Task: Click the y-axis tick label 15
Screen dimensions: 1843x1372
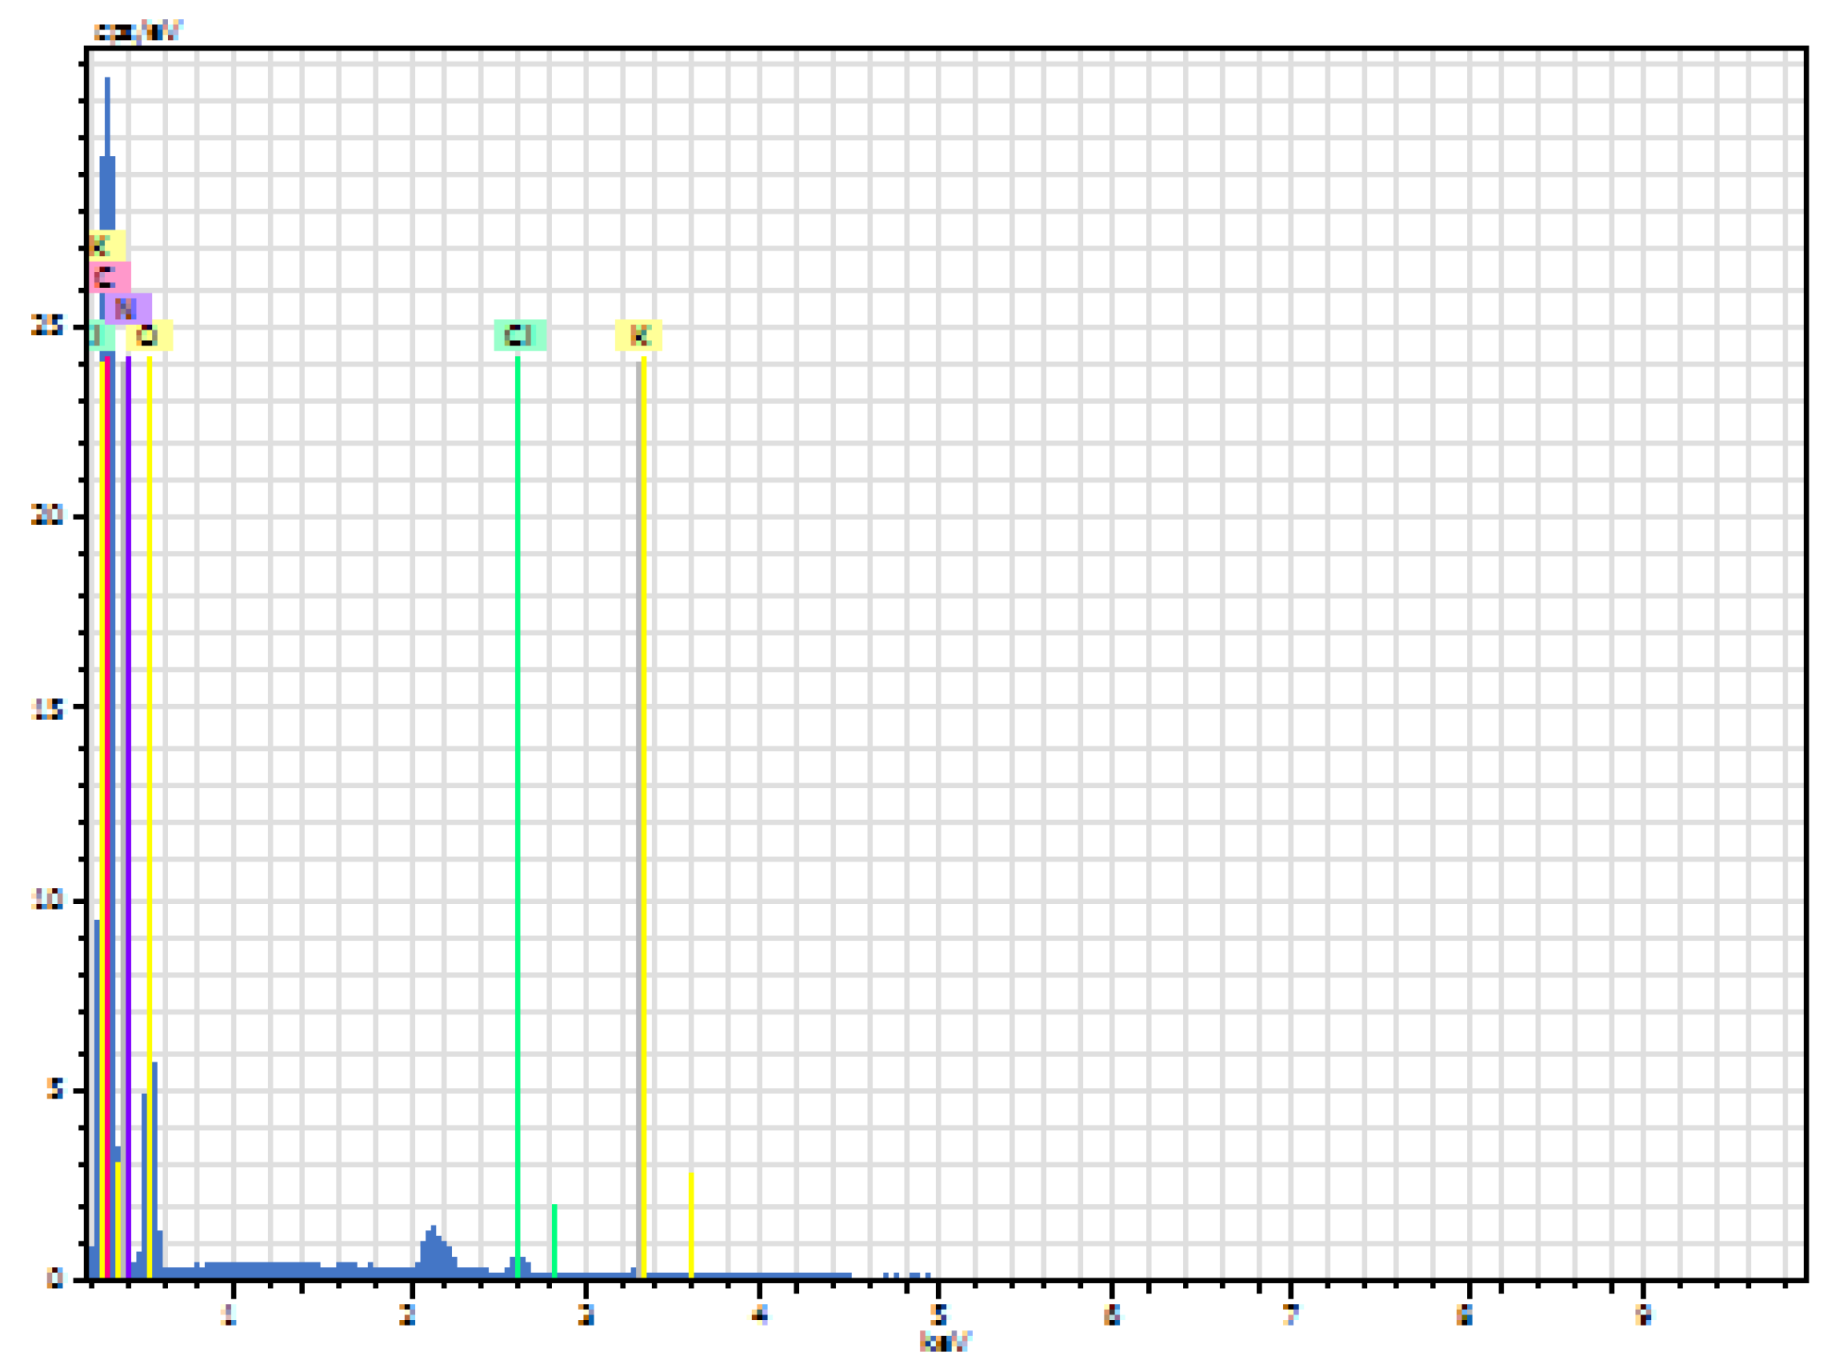Action: pyautogui.click(x=47, y=708)
